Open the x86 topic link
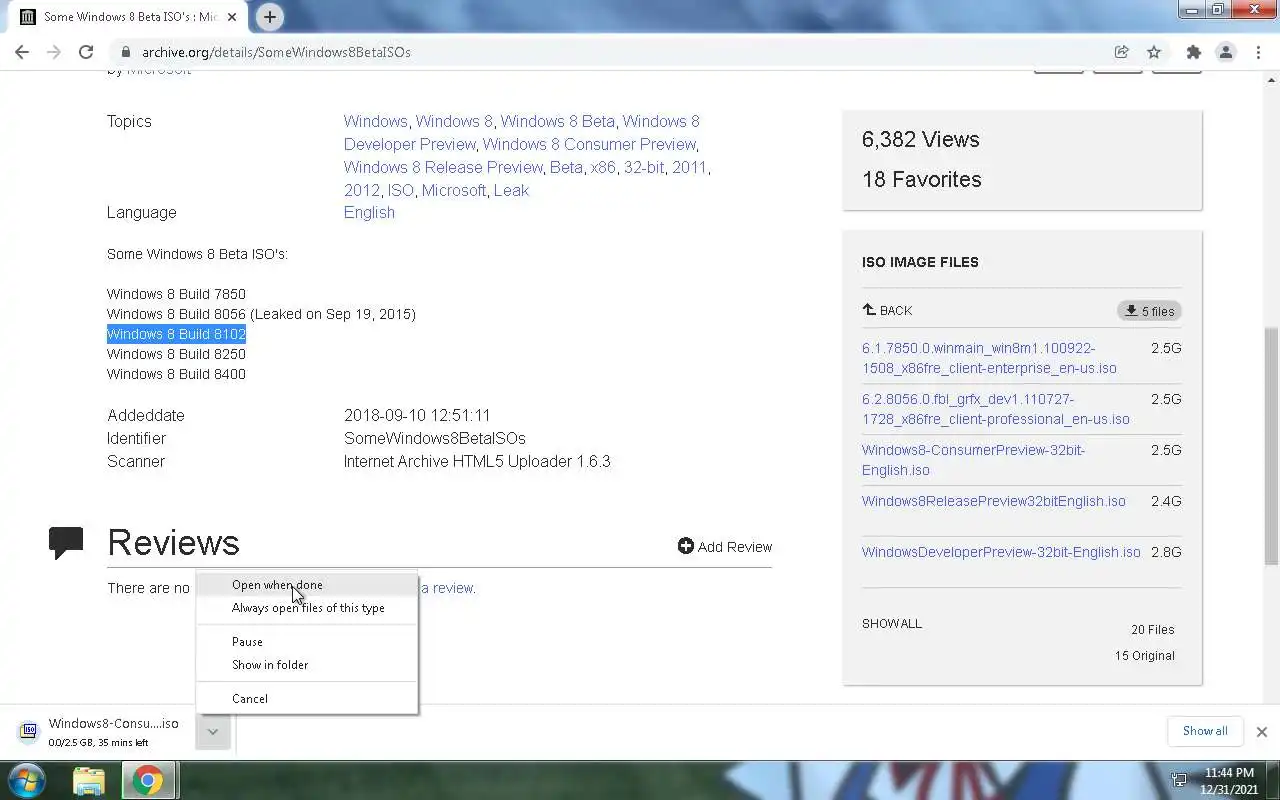 pos(603,167)
